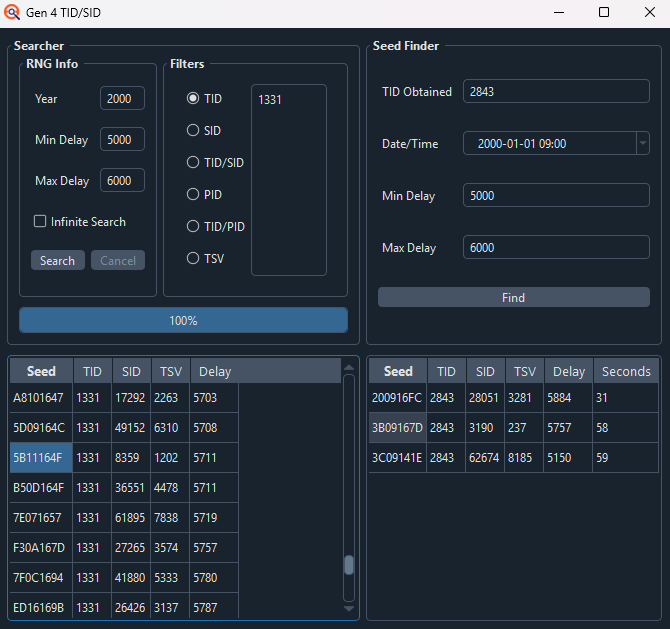Click the disabled Cancel button
Image resolution: width=670 pixels, height=629 pixels.
pyautogui.click(x=118, y=260)
